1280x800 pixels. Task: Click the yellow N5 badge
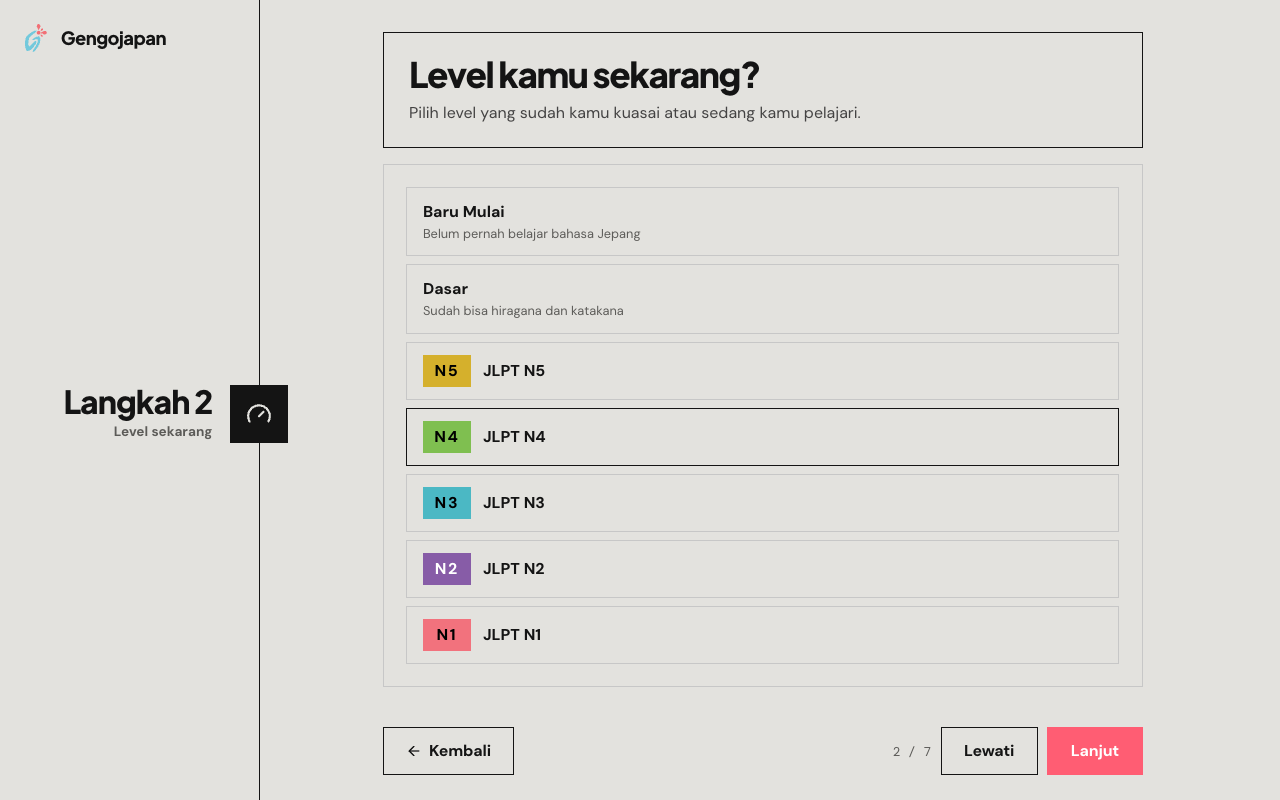pos(447,371)
